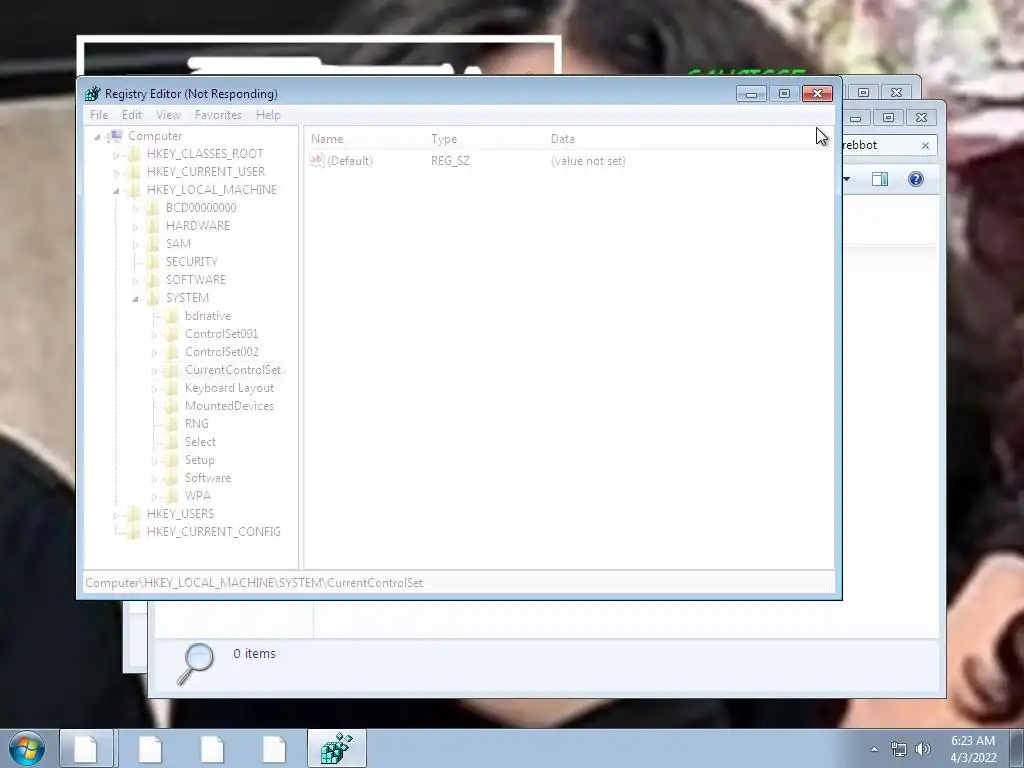Click the Registry Editor taskbar button
This screenshot has height=768, width=1024.
[x=337, y=748]
